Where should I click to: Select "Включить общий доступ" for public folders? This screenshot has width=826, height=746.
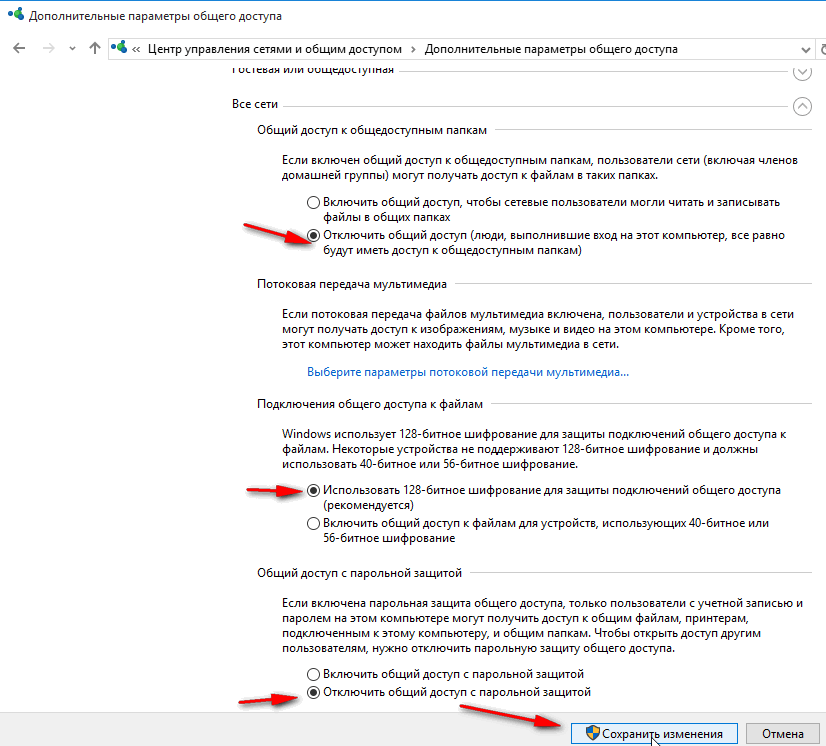click(314, 202)
